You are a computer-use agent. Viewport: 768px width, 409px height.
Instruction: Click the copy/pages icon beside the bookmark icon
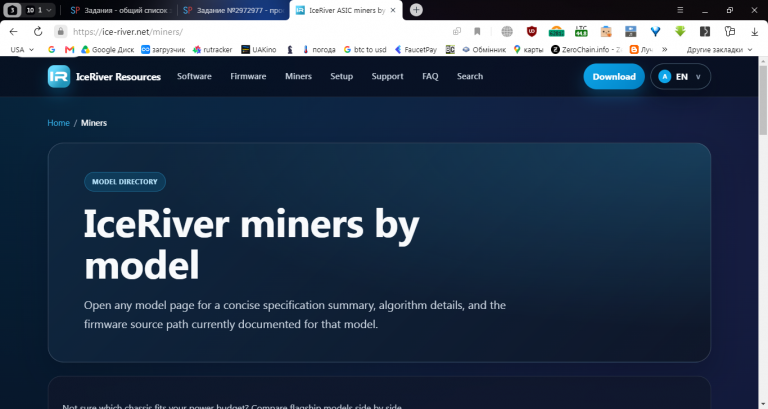point(457,31)
